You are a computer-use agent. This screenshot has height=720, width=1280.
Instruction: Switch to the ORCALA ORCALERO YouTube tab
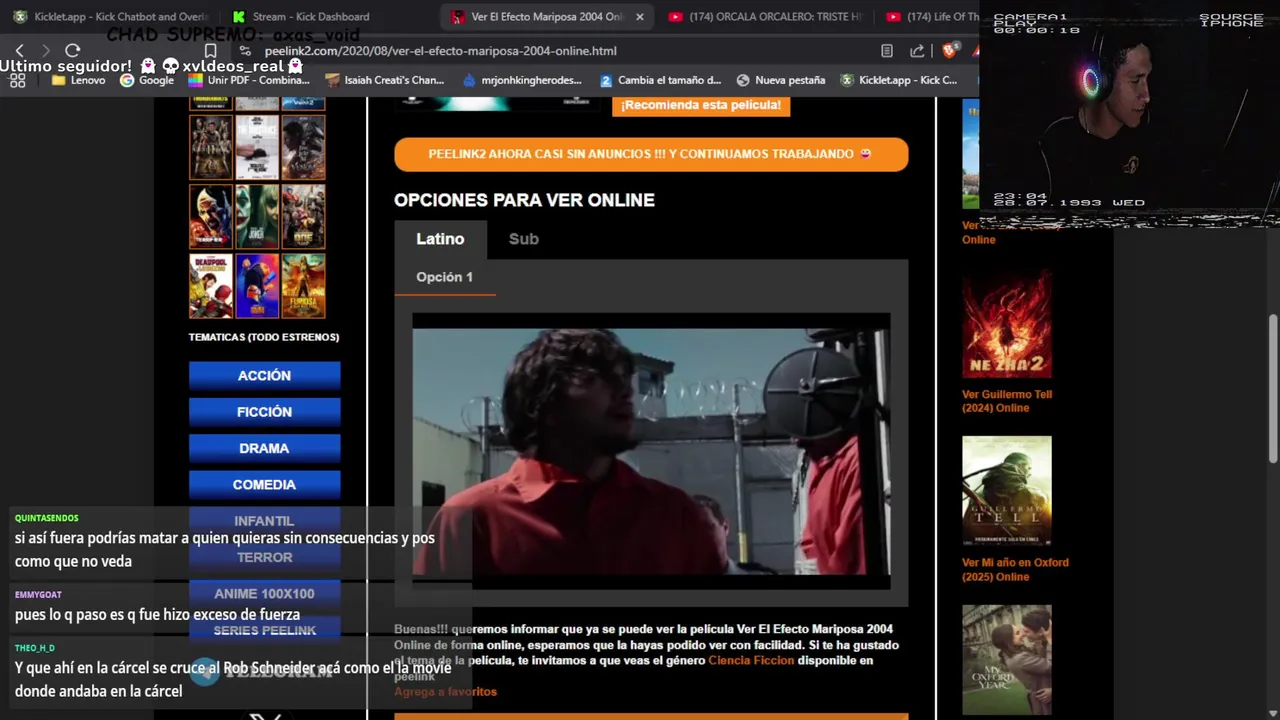click(765, 17)
